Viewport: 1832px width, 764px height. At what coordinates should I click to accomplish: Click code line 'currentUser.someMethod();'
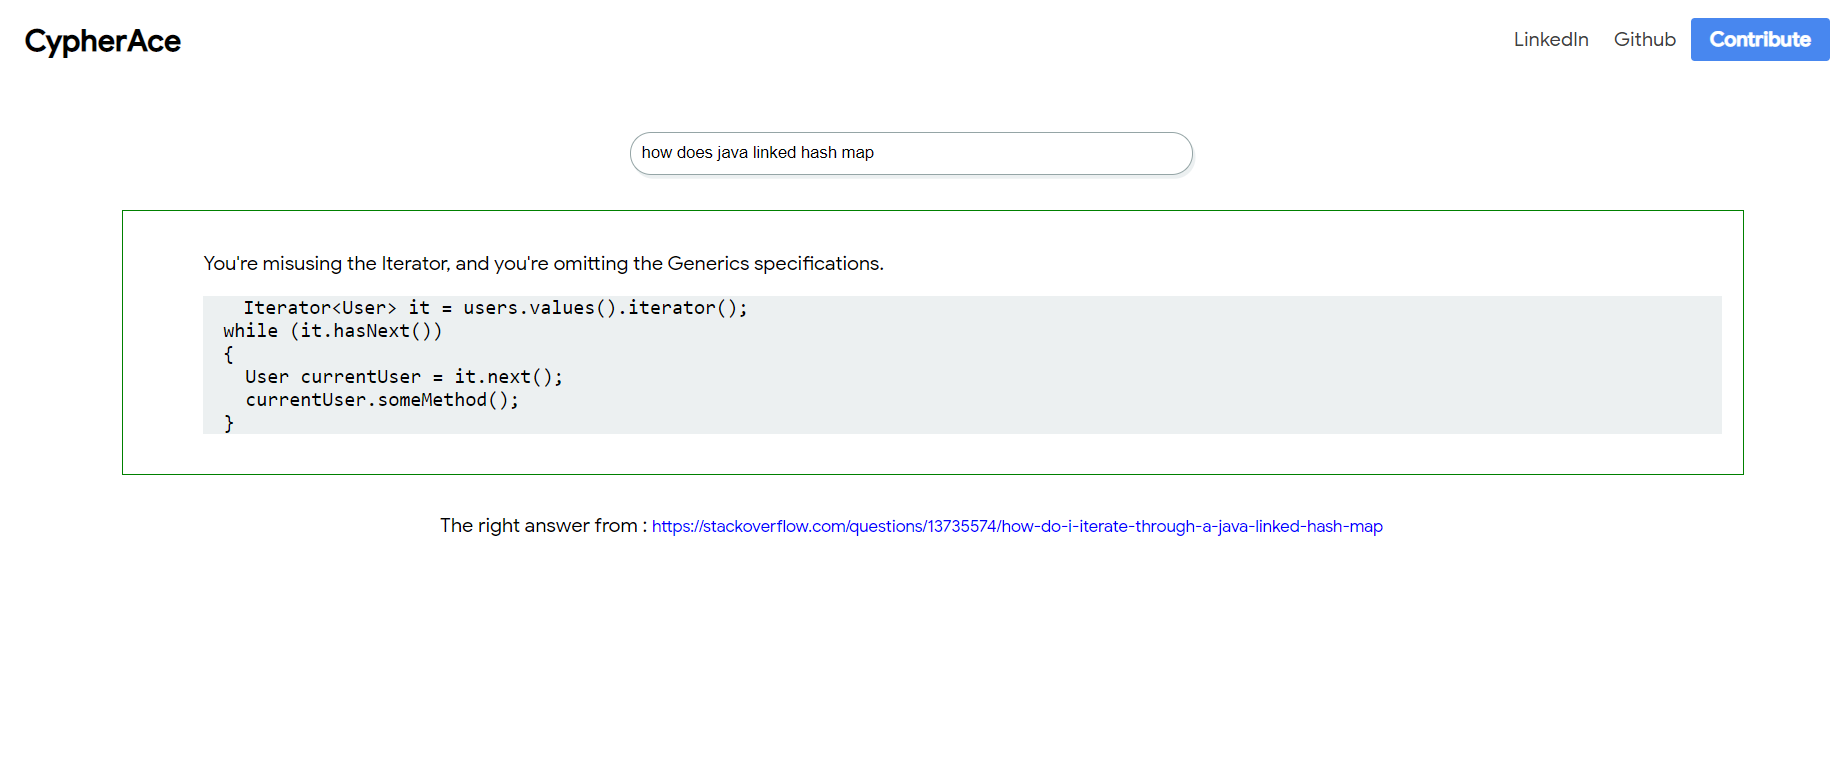(382, 400)
